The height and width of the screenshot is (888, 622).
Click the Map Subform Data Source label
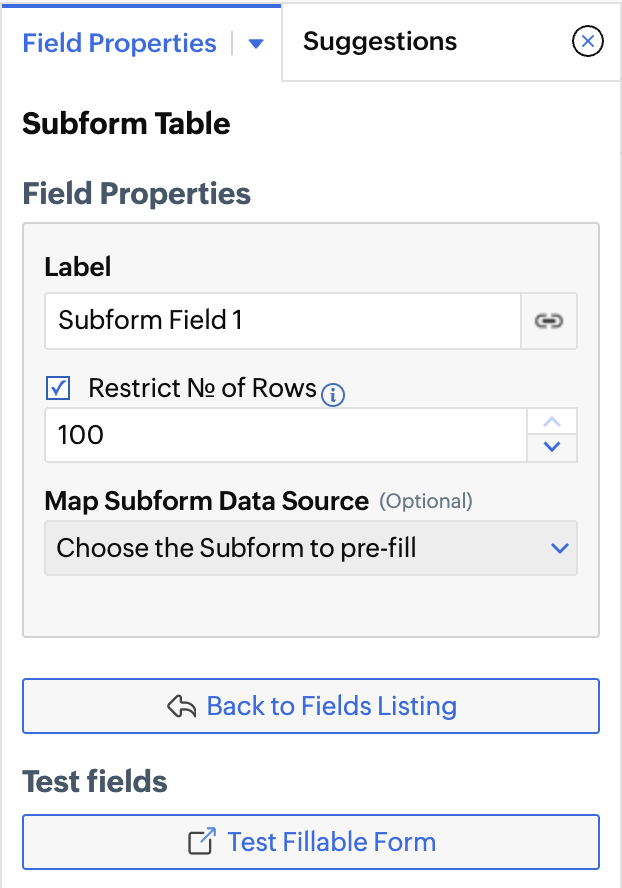point(207,501)
